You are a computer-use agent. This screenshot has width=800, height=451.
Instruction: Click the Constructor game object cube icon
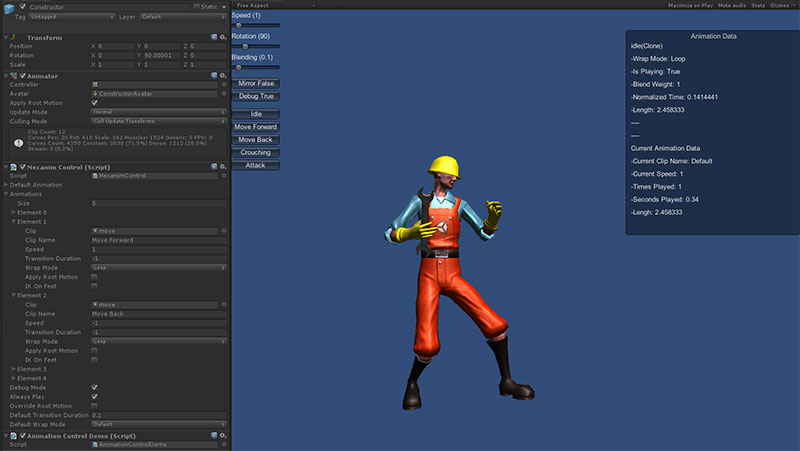tap(9, 8)
